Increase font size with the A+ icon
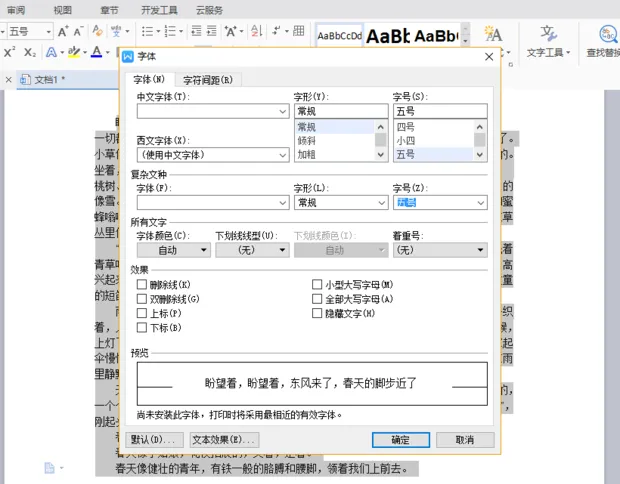 pos(63,31)
